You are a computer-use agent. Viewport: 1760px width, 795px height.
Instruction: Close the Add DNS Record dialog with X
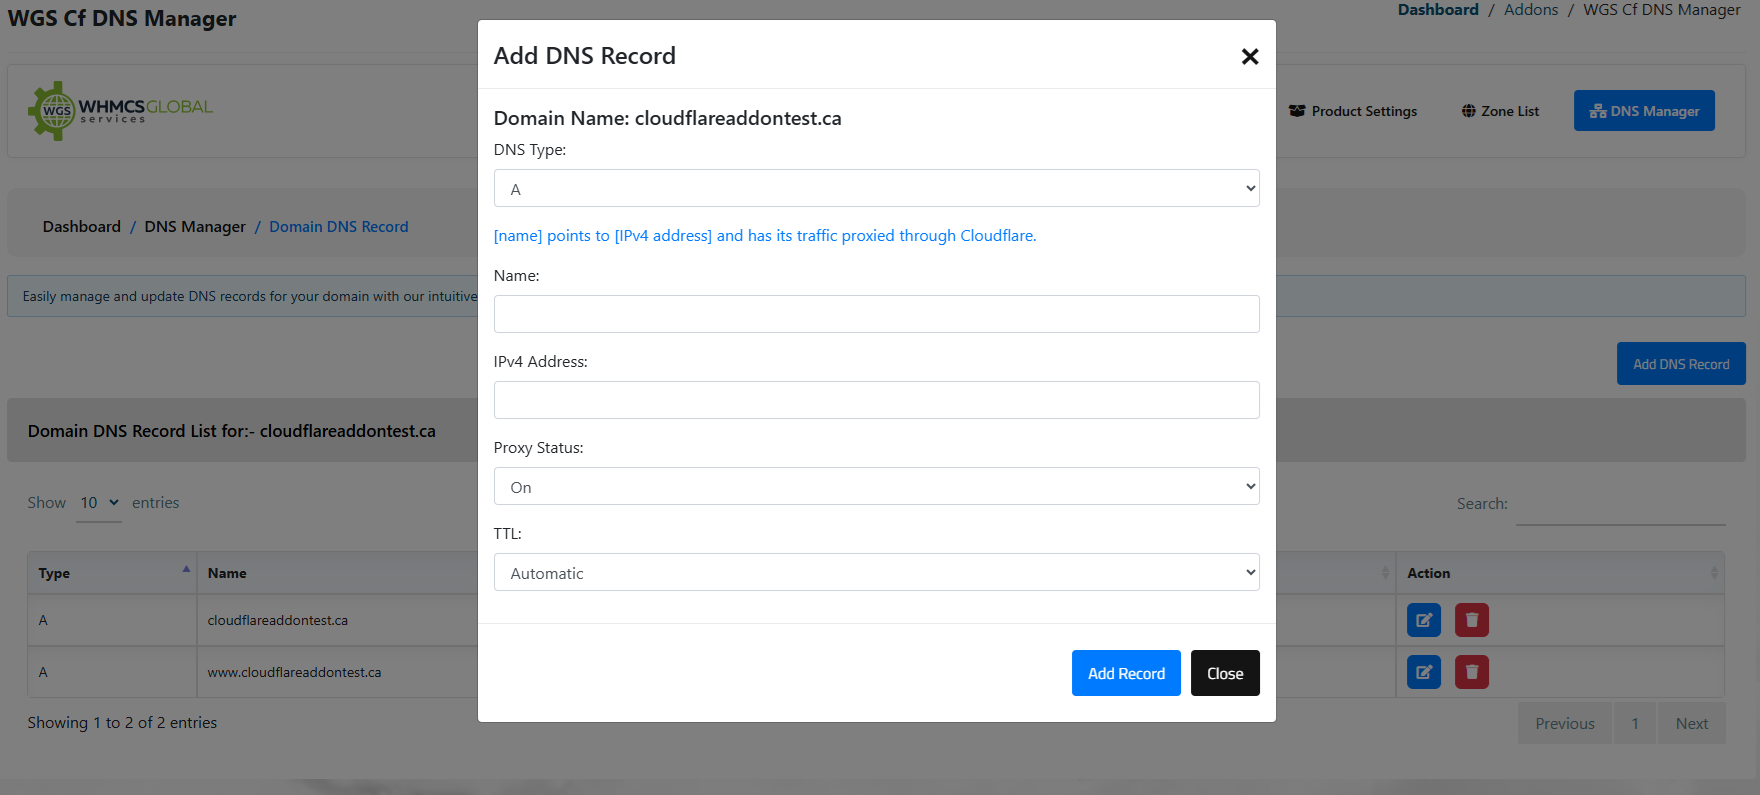pyautogui.click(x=1249, y=57)
